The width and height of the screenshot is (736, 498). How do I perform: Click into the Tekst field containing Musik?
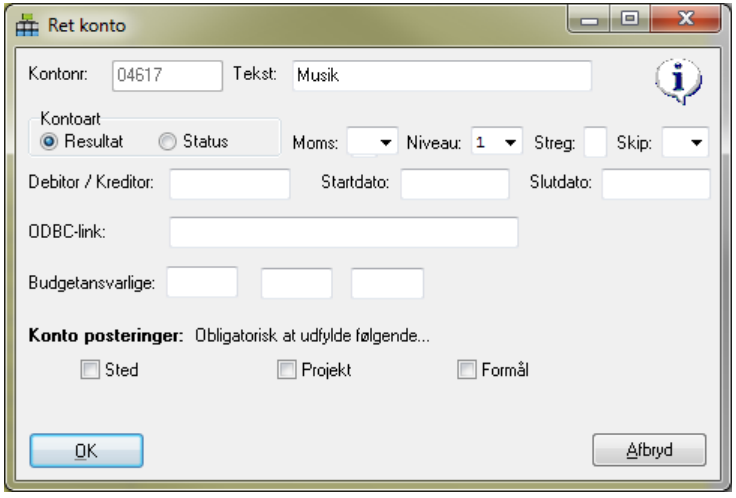(442, 76)
